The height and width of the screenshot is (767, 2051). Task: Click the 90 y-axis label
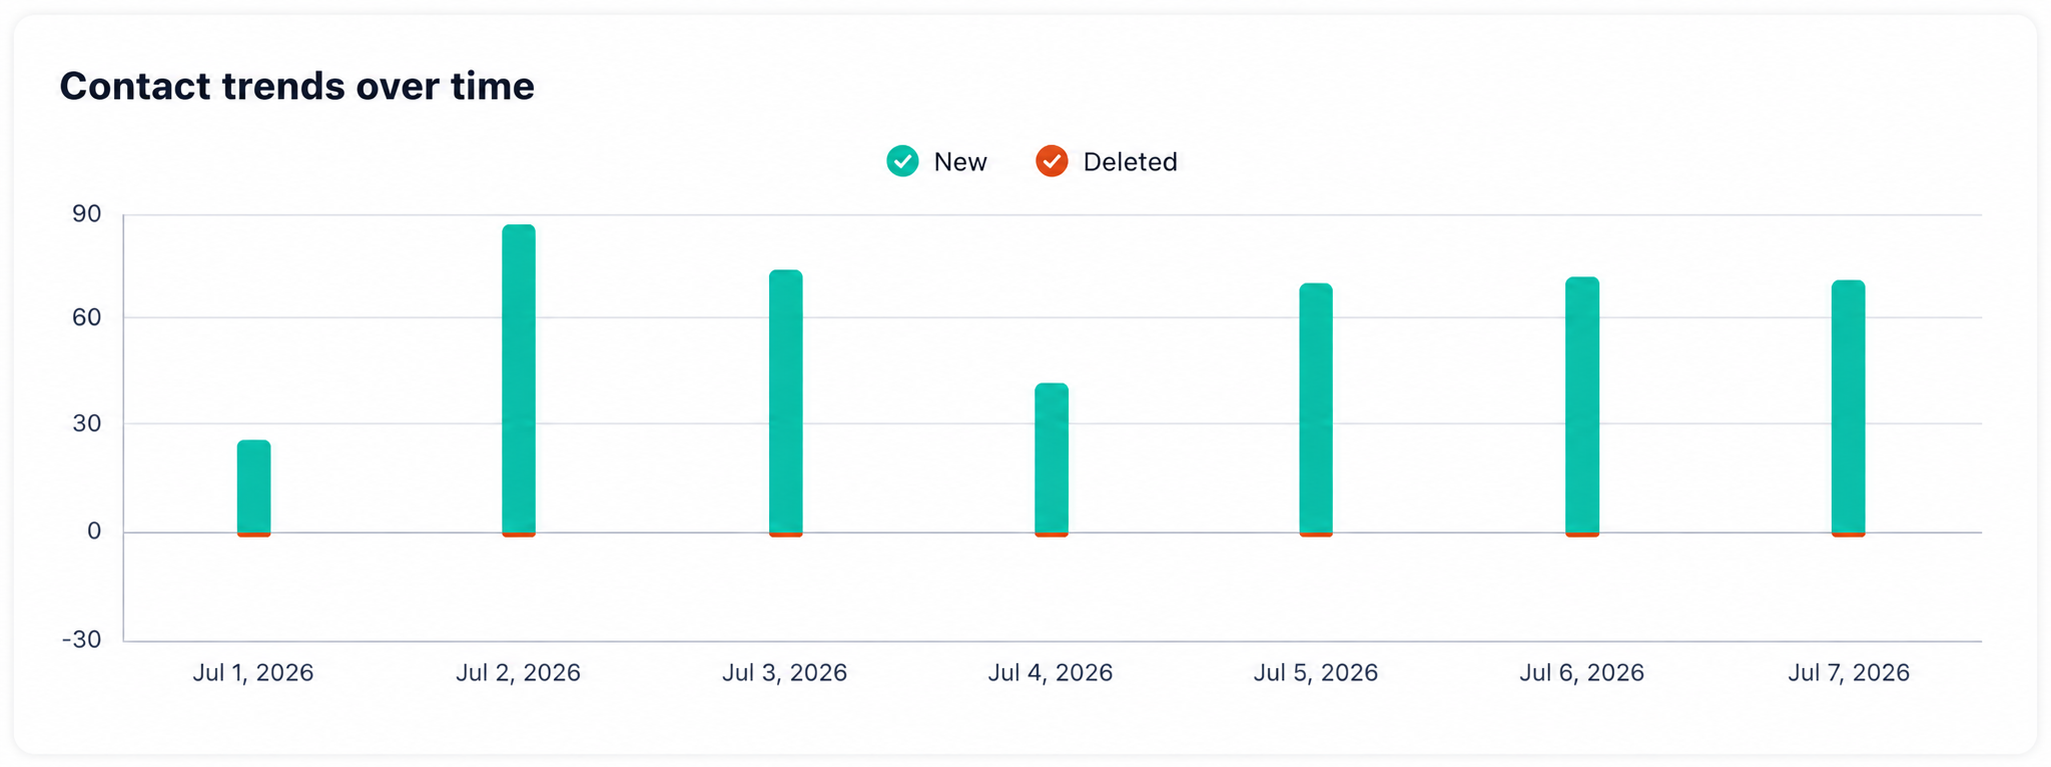coord(86,214)
